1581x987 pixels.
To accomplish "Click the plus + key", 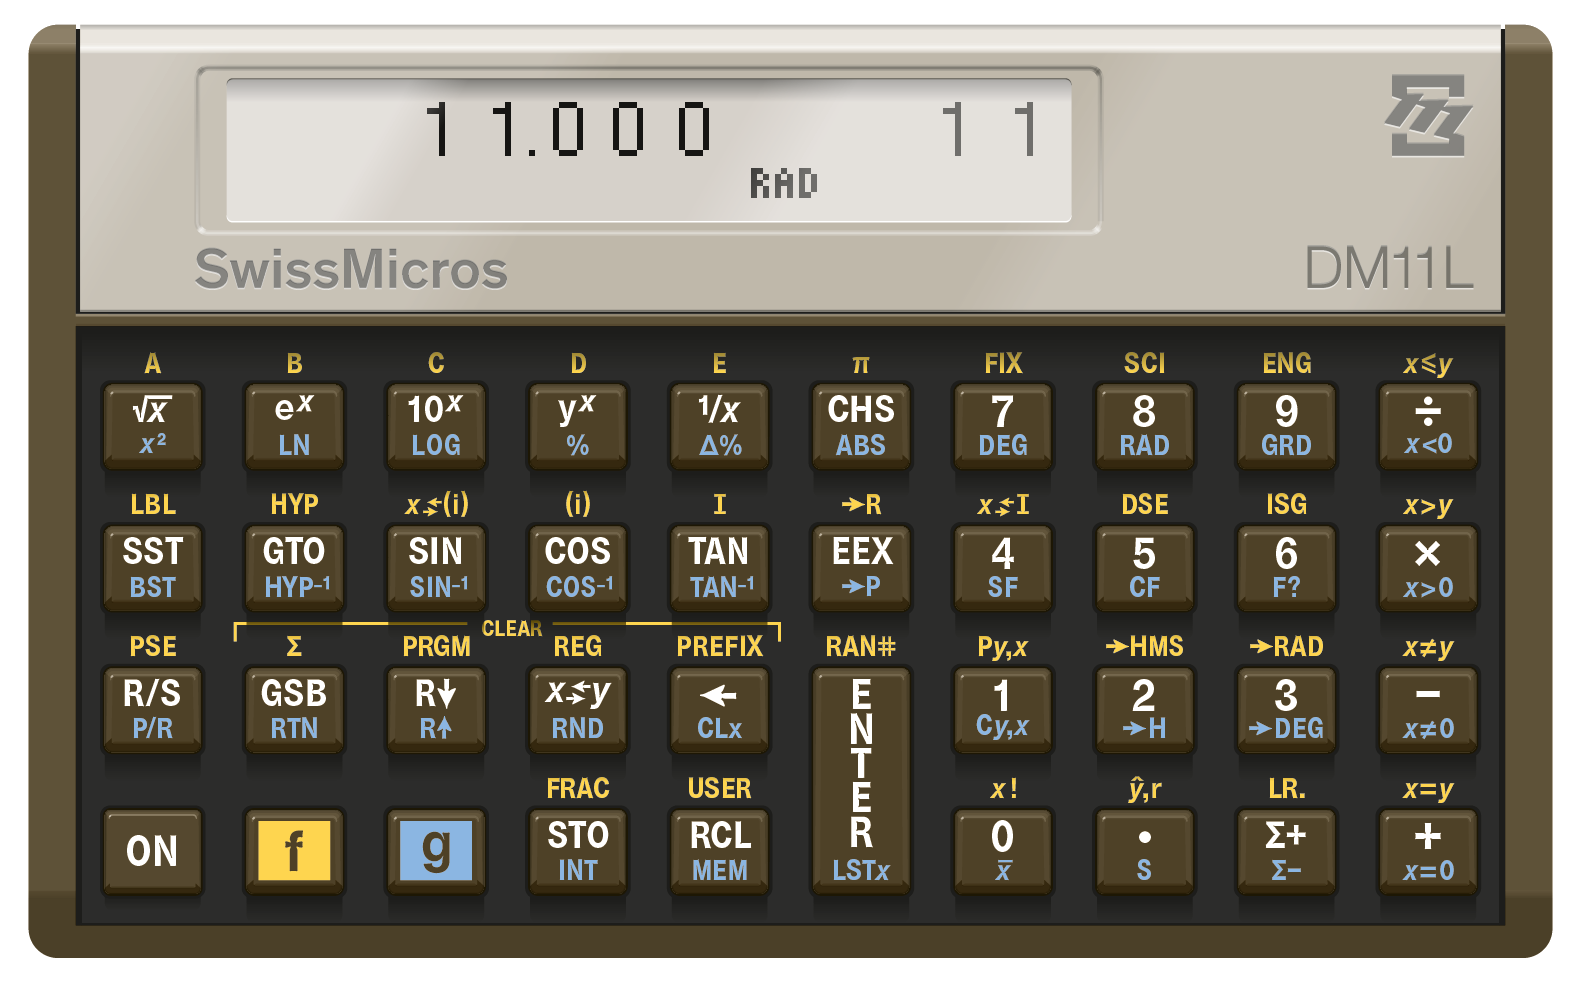I will [1428, 852].
